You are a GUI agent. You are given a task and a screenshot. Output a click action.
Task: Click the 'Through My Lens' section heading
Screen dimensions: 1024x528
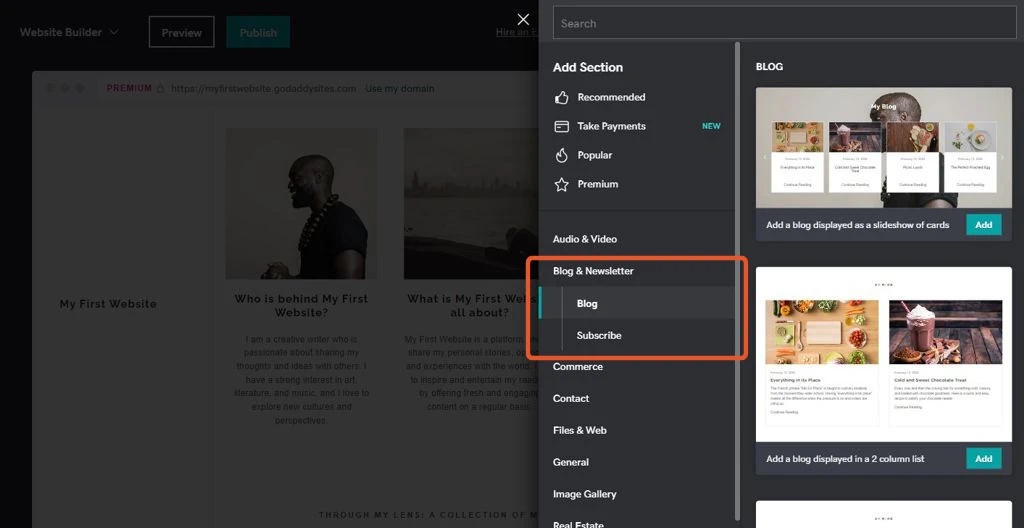coord(428,515)
